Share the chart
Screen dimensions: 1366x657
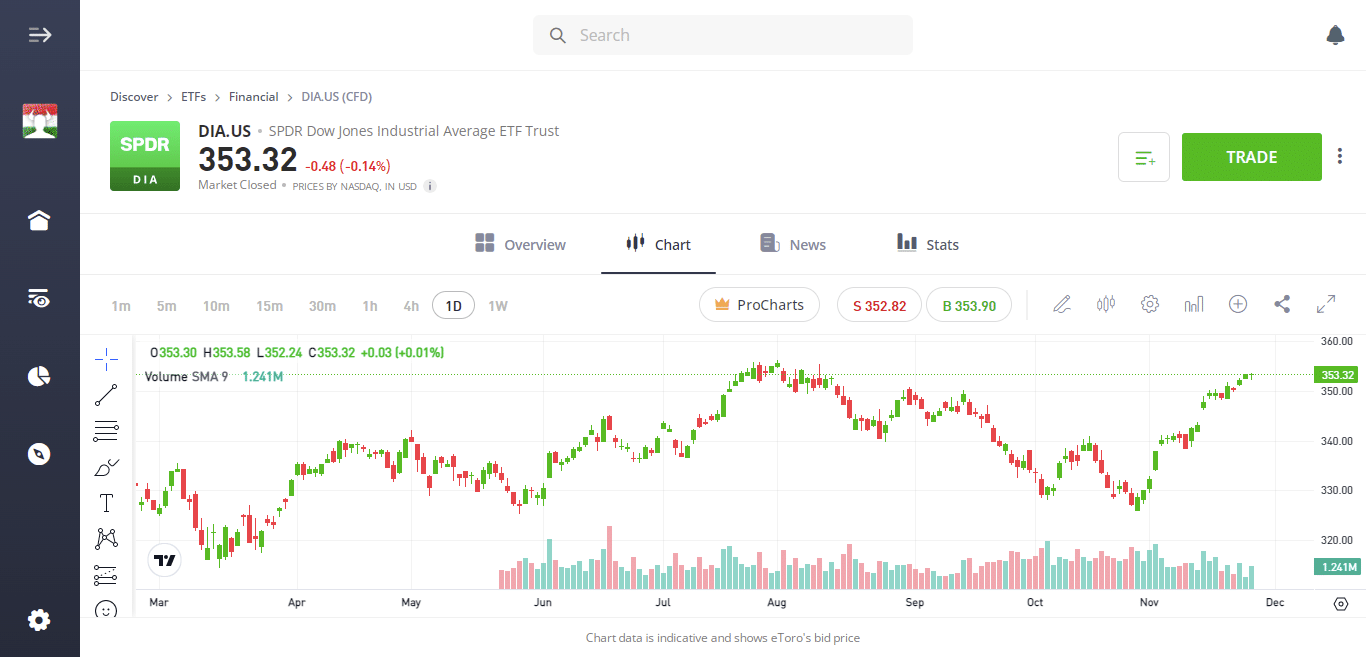[x=1282, y=304]
